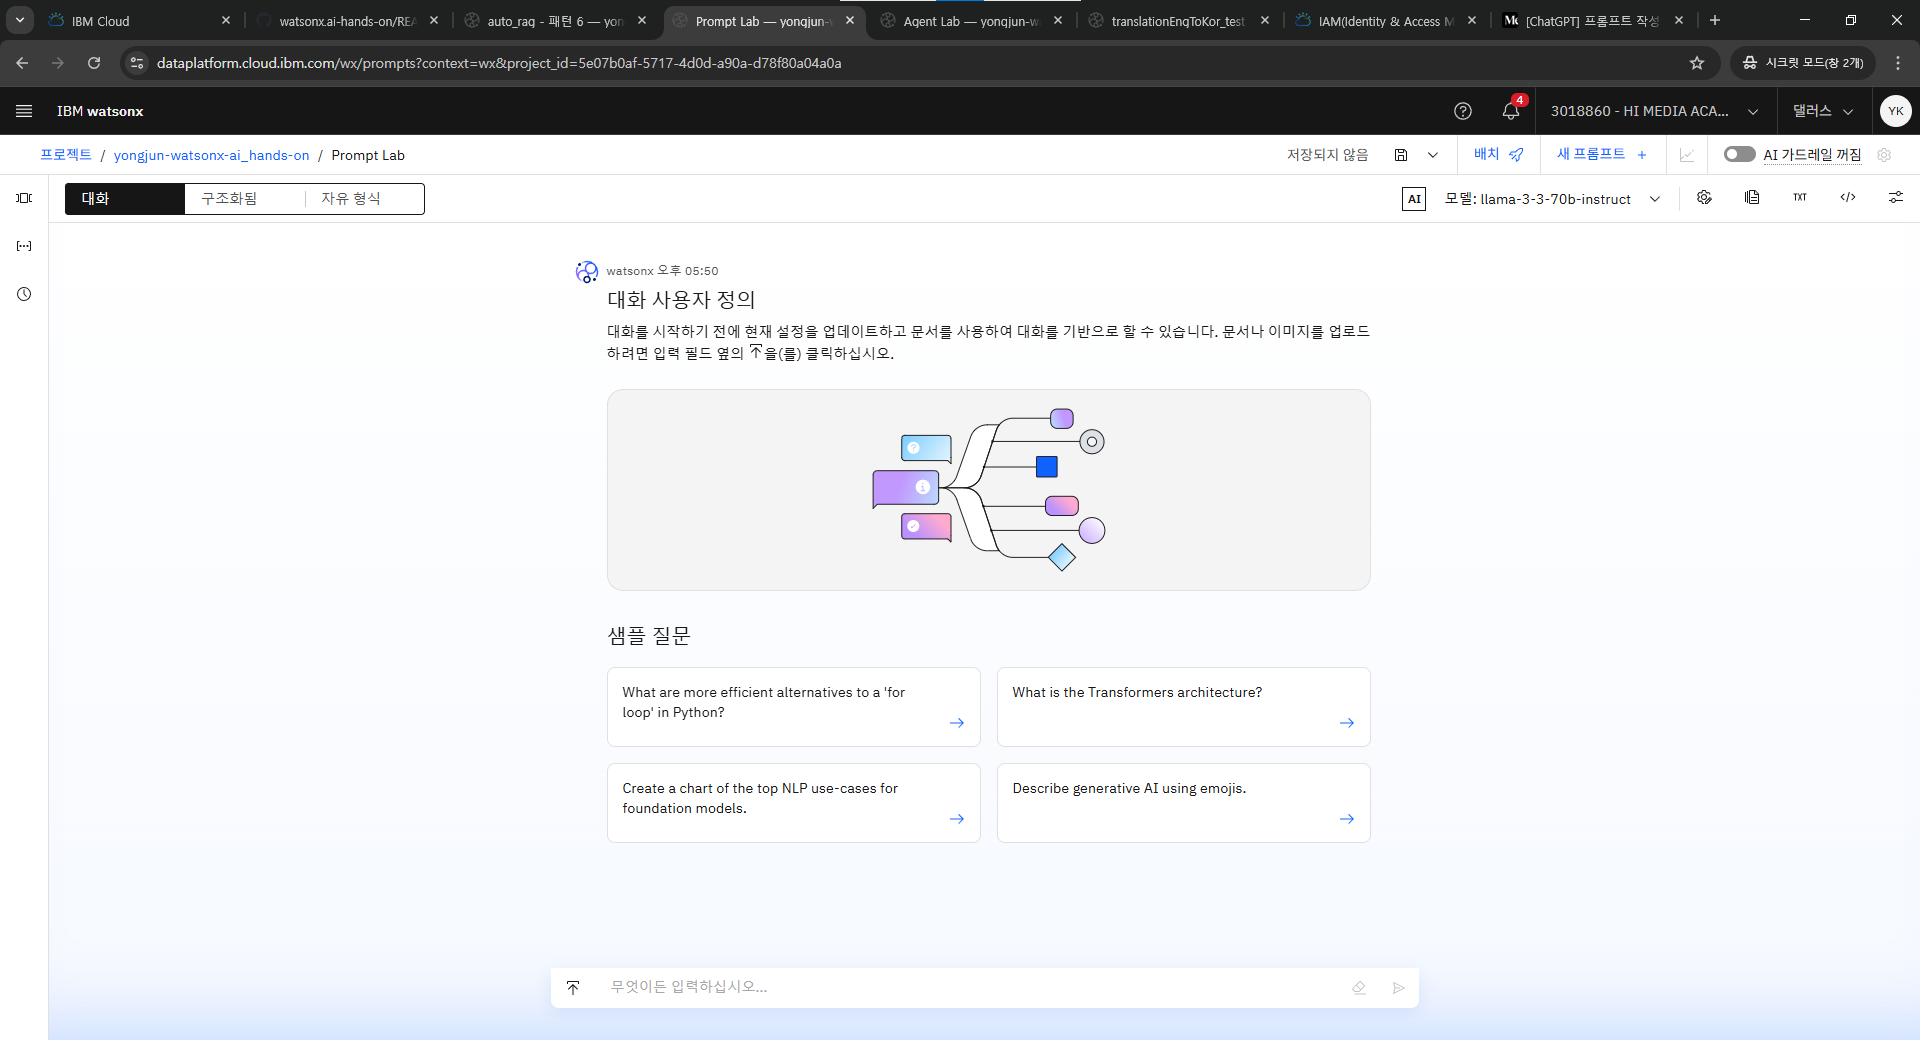The width and height of the screenshot is (1920, 1040).
Task: Click the 저장되지 않음 status text
Action: (x=1327, y=155)
